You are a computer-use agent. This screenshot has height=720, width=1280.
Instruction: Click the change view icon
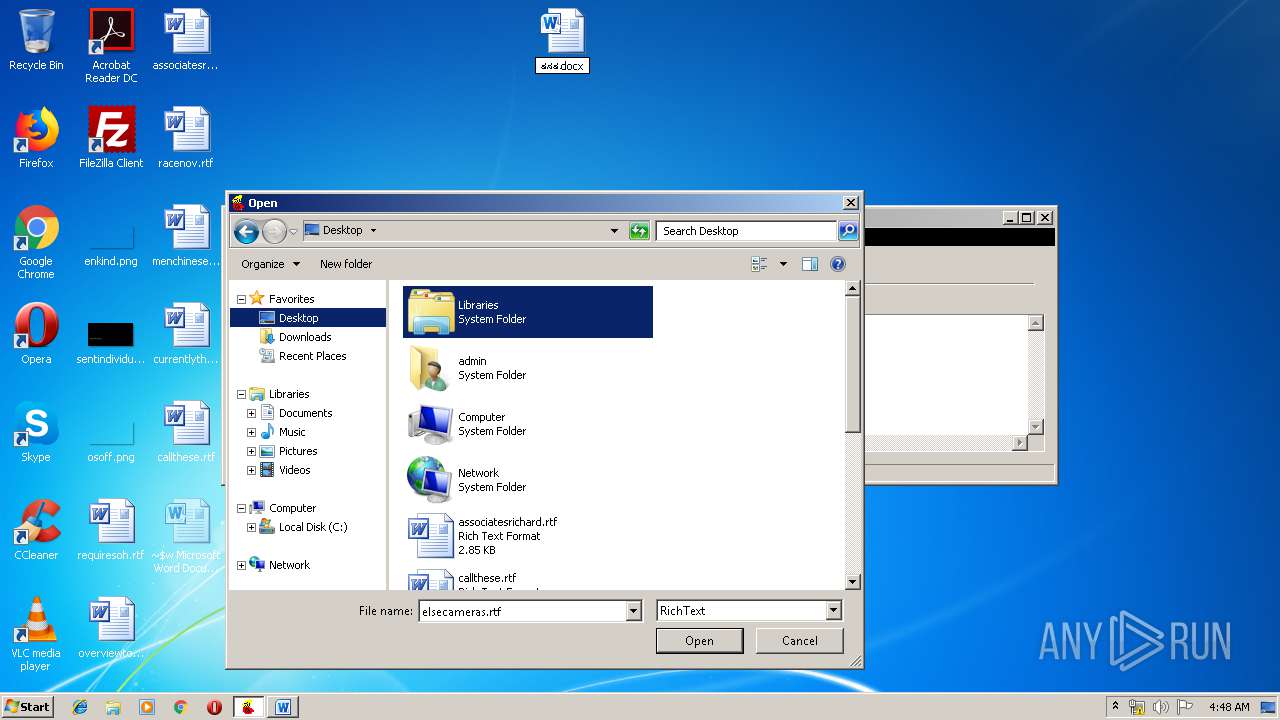click(x=760, y=264)
